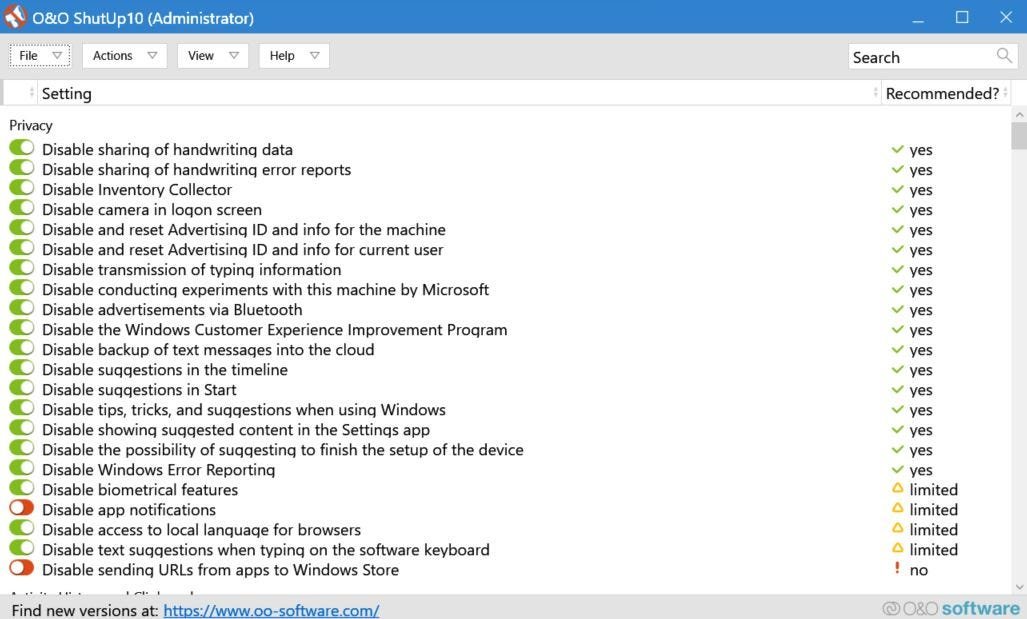
Task: Click the scrollbar down arrow
Action: coord(1018,587)
